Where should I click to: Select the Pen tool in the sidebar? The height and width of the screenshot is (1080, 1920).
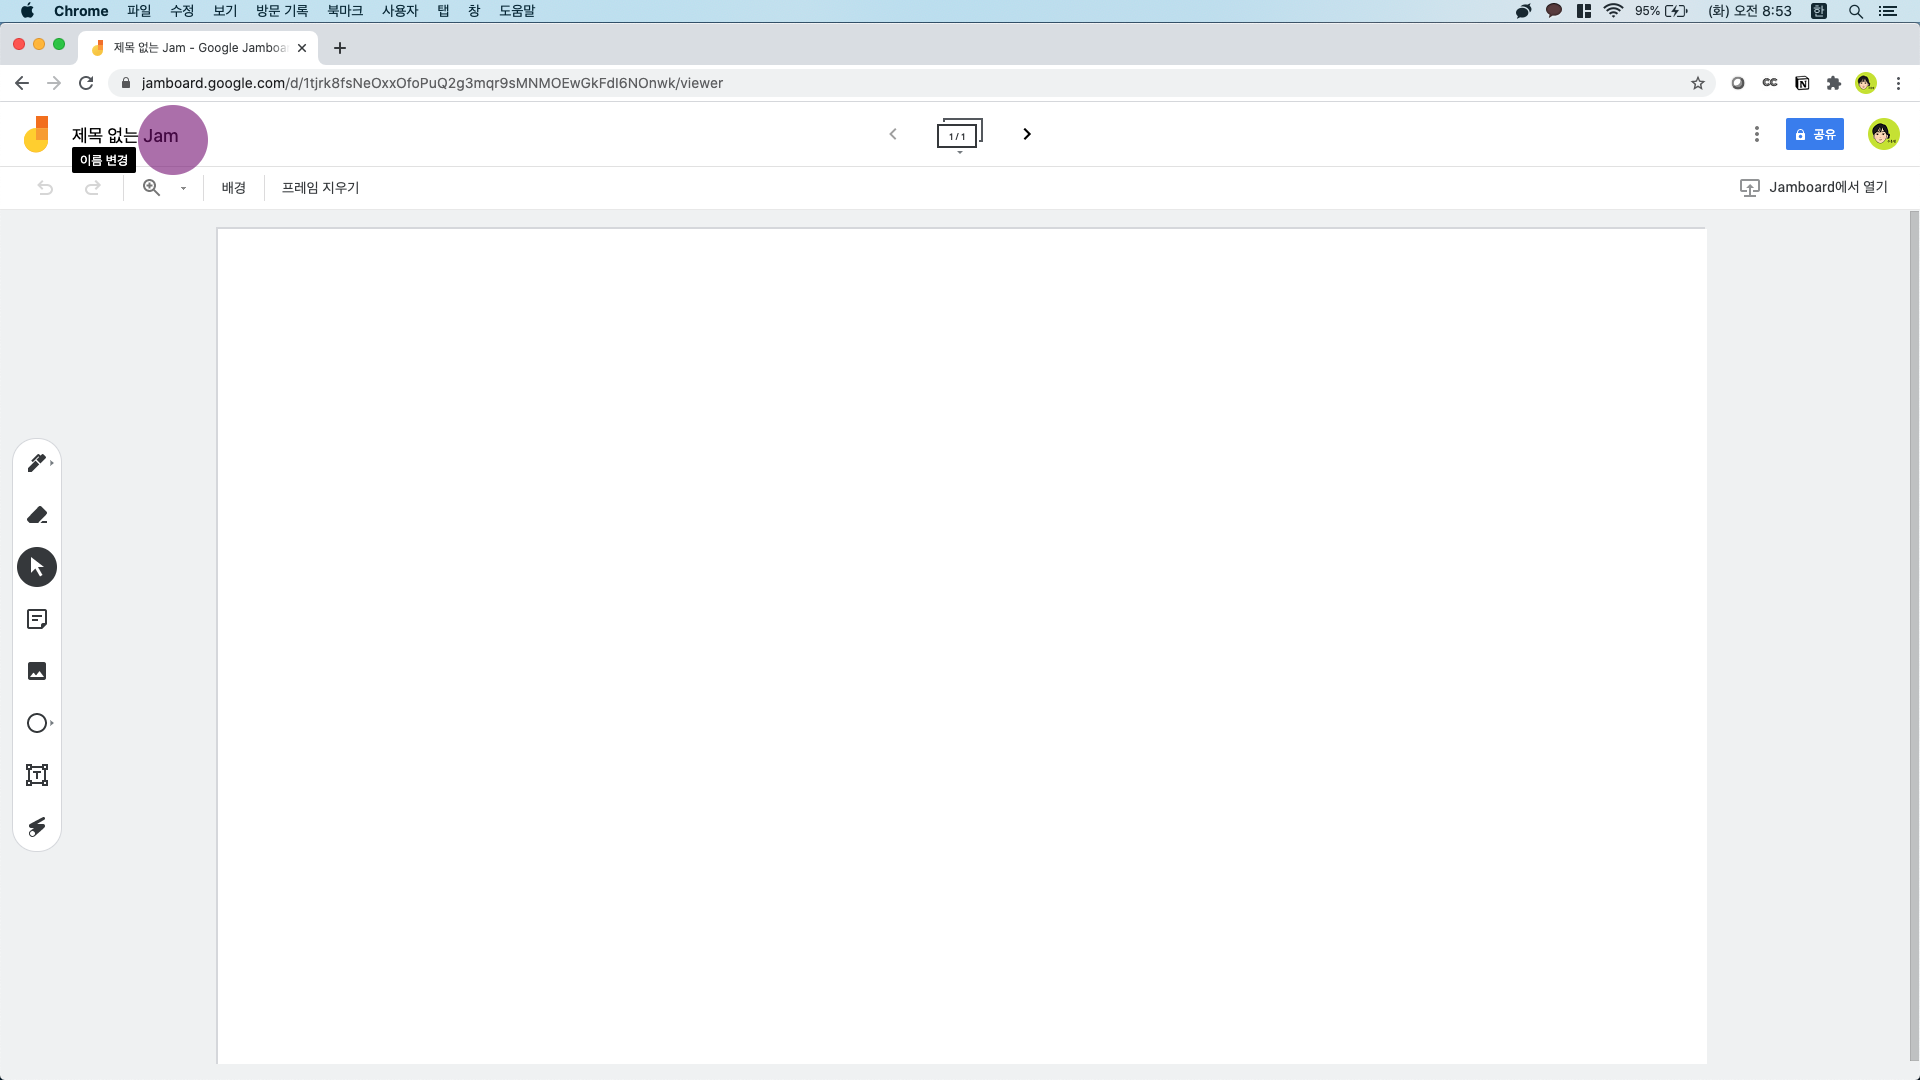(37, 463)
